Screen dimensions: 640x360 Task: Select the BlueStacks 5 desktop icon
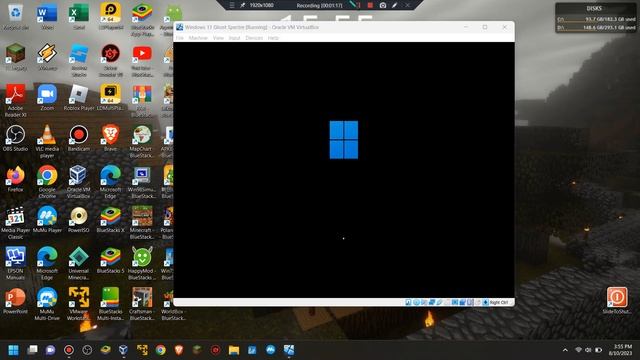pos(110,260)
